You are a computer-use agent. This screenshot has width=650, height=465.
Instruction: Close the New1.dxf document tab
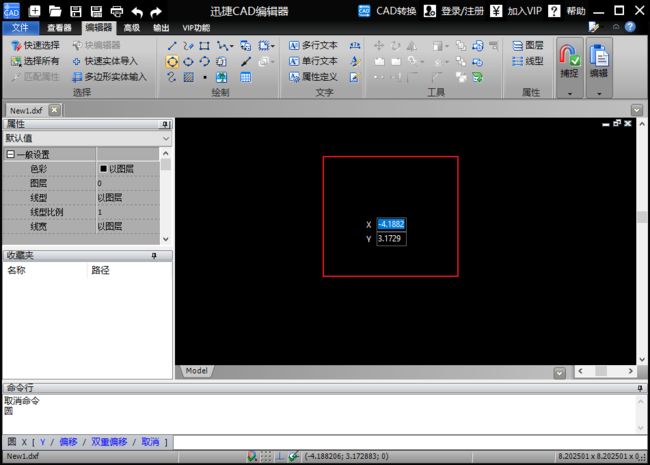click(x=54, y=110)
